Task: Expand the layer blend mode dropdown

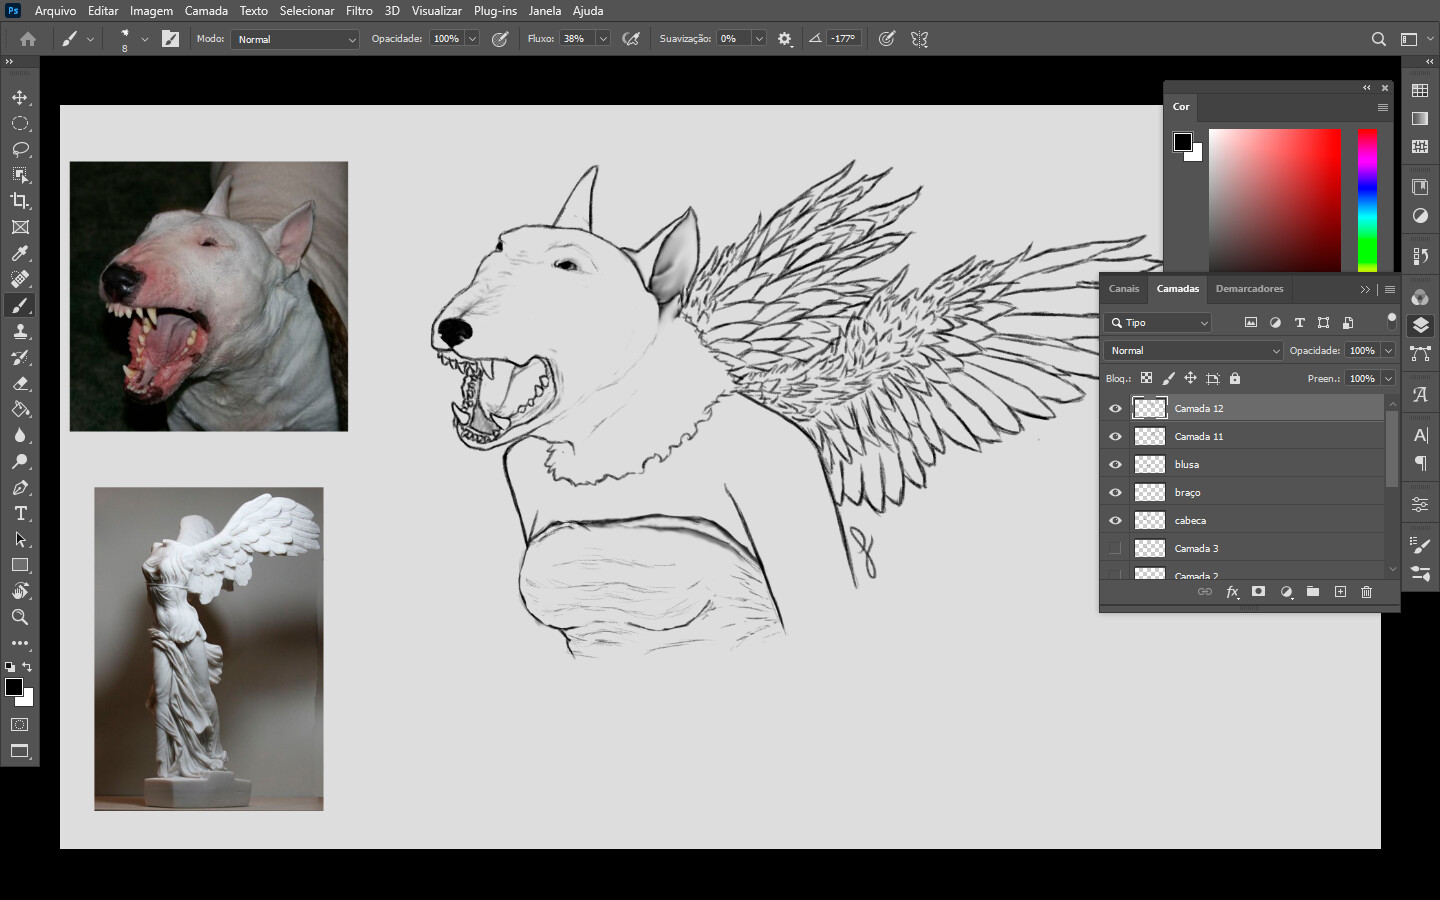Action: [x=1193, y=351]
